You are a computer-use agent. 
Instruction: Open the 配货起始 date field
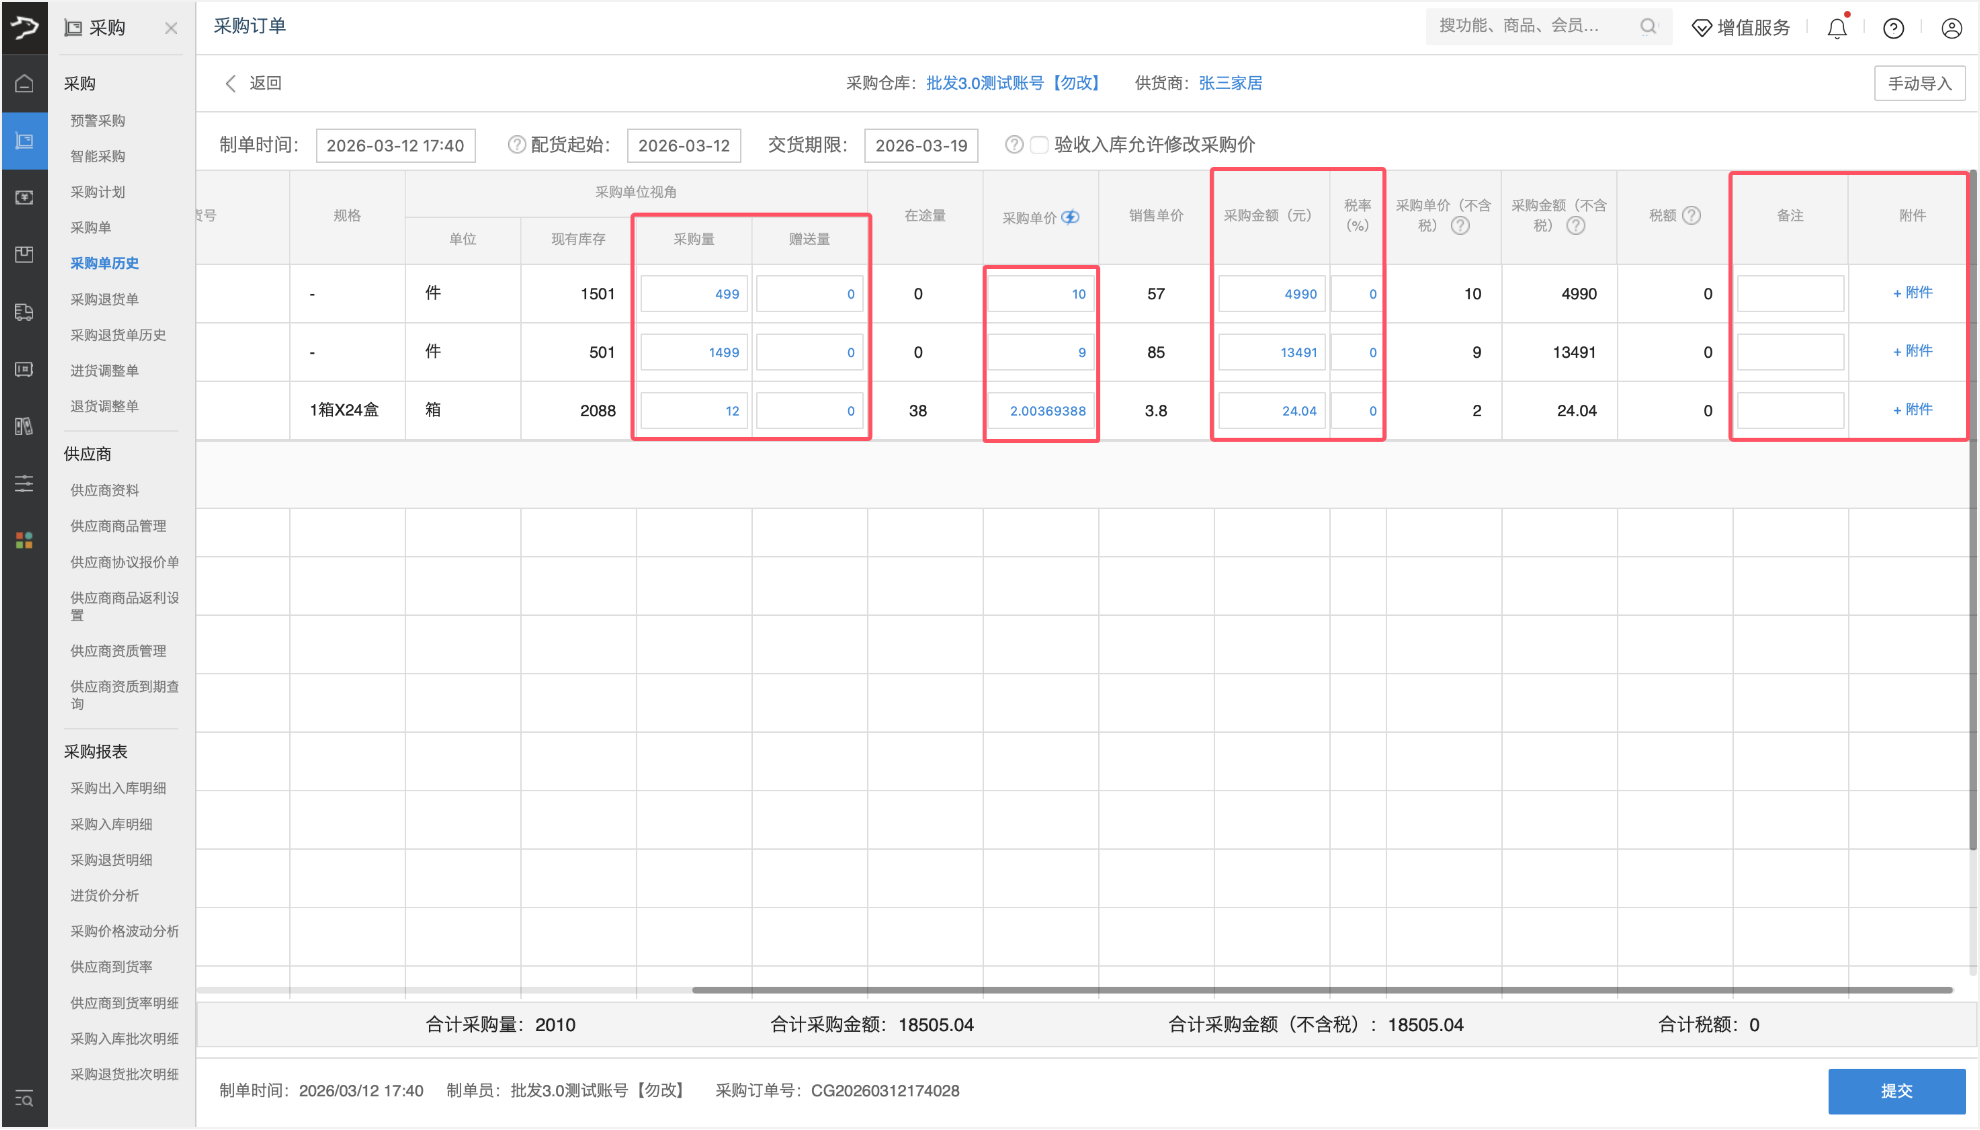[684, 145]
